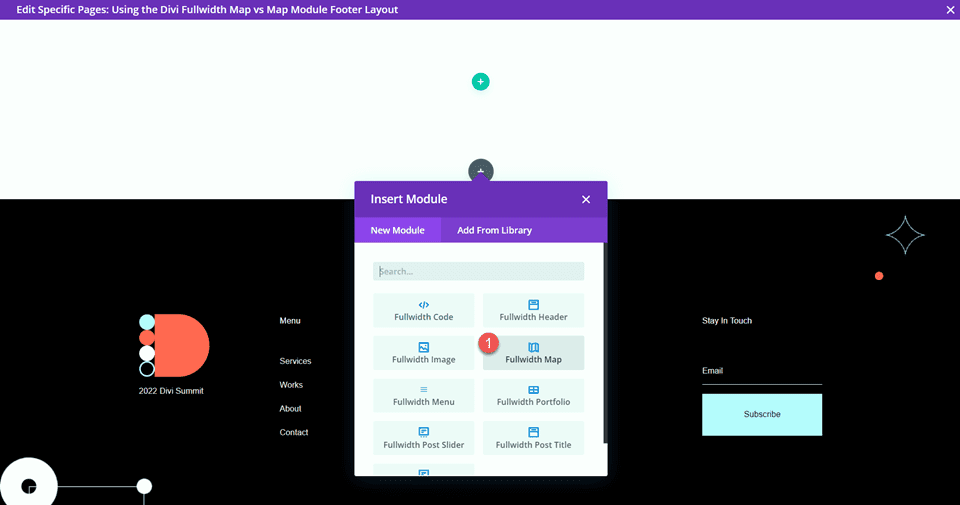Insert the Fullwidth Image module
This screenshot has height=505, width=960.
coord(424,353)
